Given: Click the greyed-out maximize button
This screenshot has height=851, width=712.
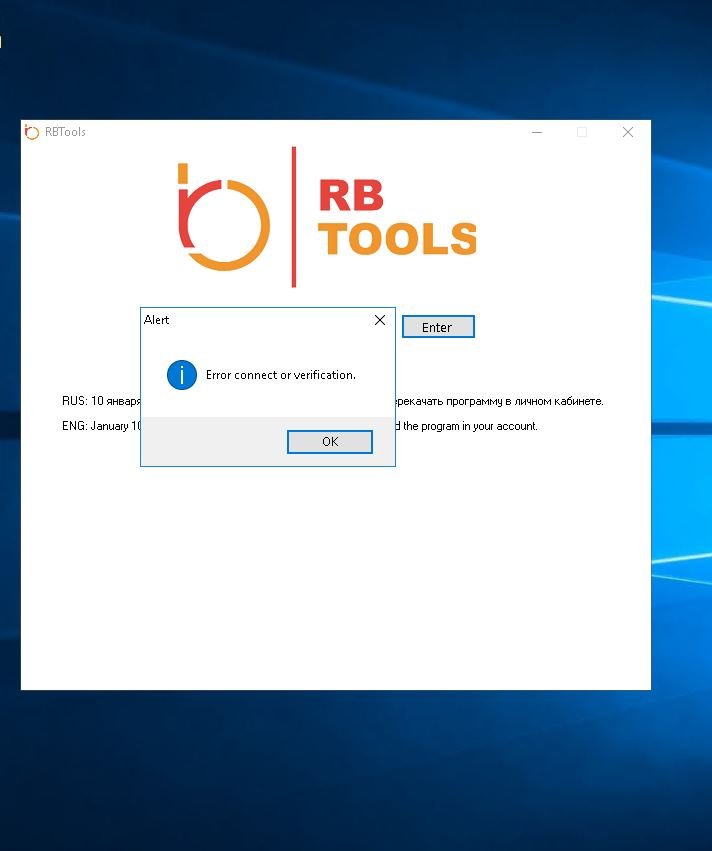Looking at the screenshot, I should coord(582,132).
